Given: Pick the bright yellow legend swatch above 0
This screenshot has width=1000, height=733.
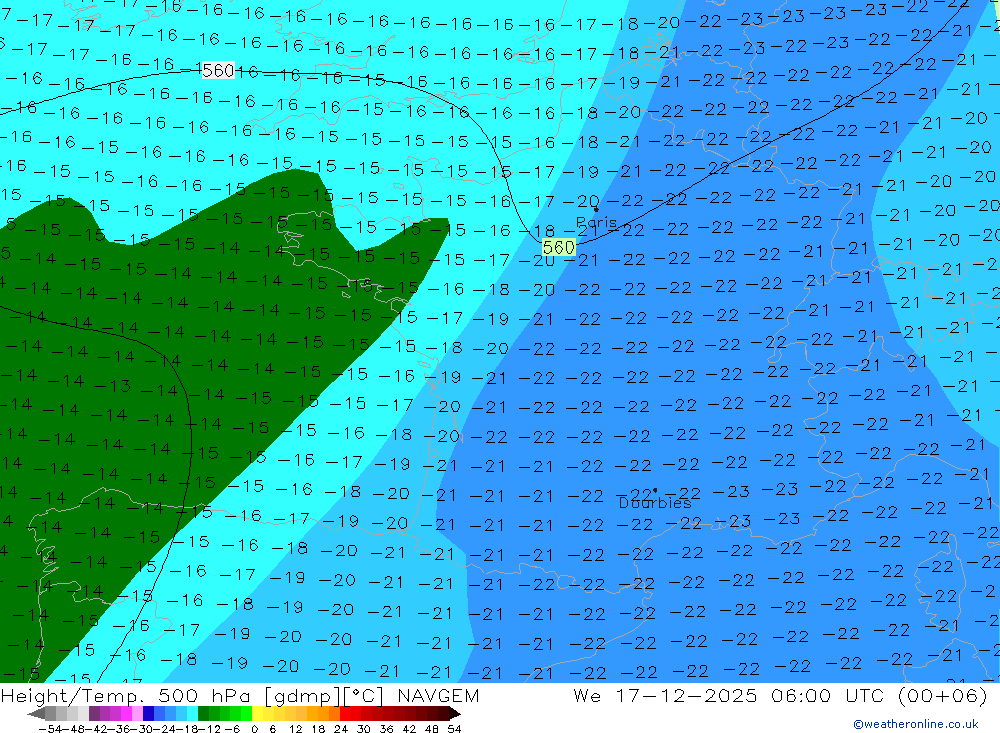Looking at the screenshot, I should pos(257,714).
